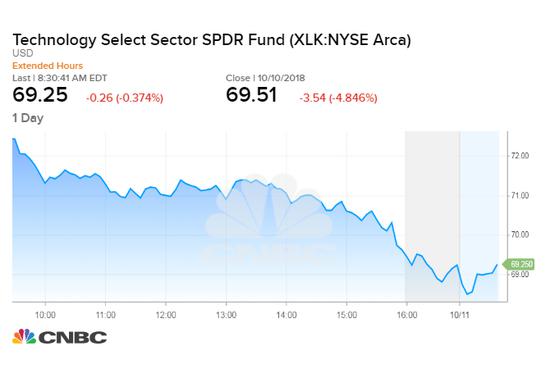Click the CNBC peacock logo icon
This screenshot has height=369, width=550.
point(24,337)
